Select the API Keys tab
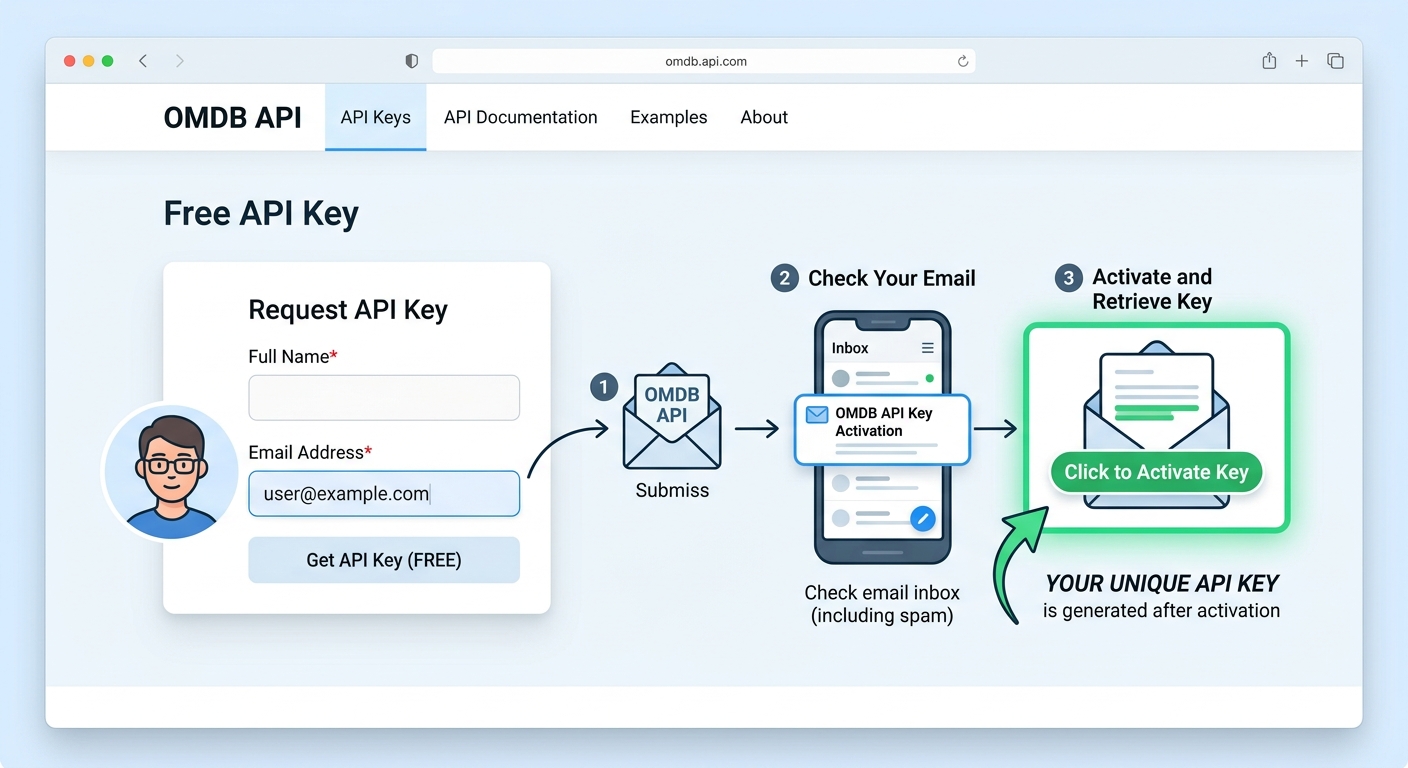 point(375,117)
